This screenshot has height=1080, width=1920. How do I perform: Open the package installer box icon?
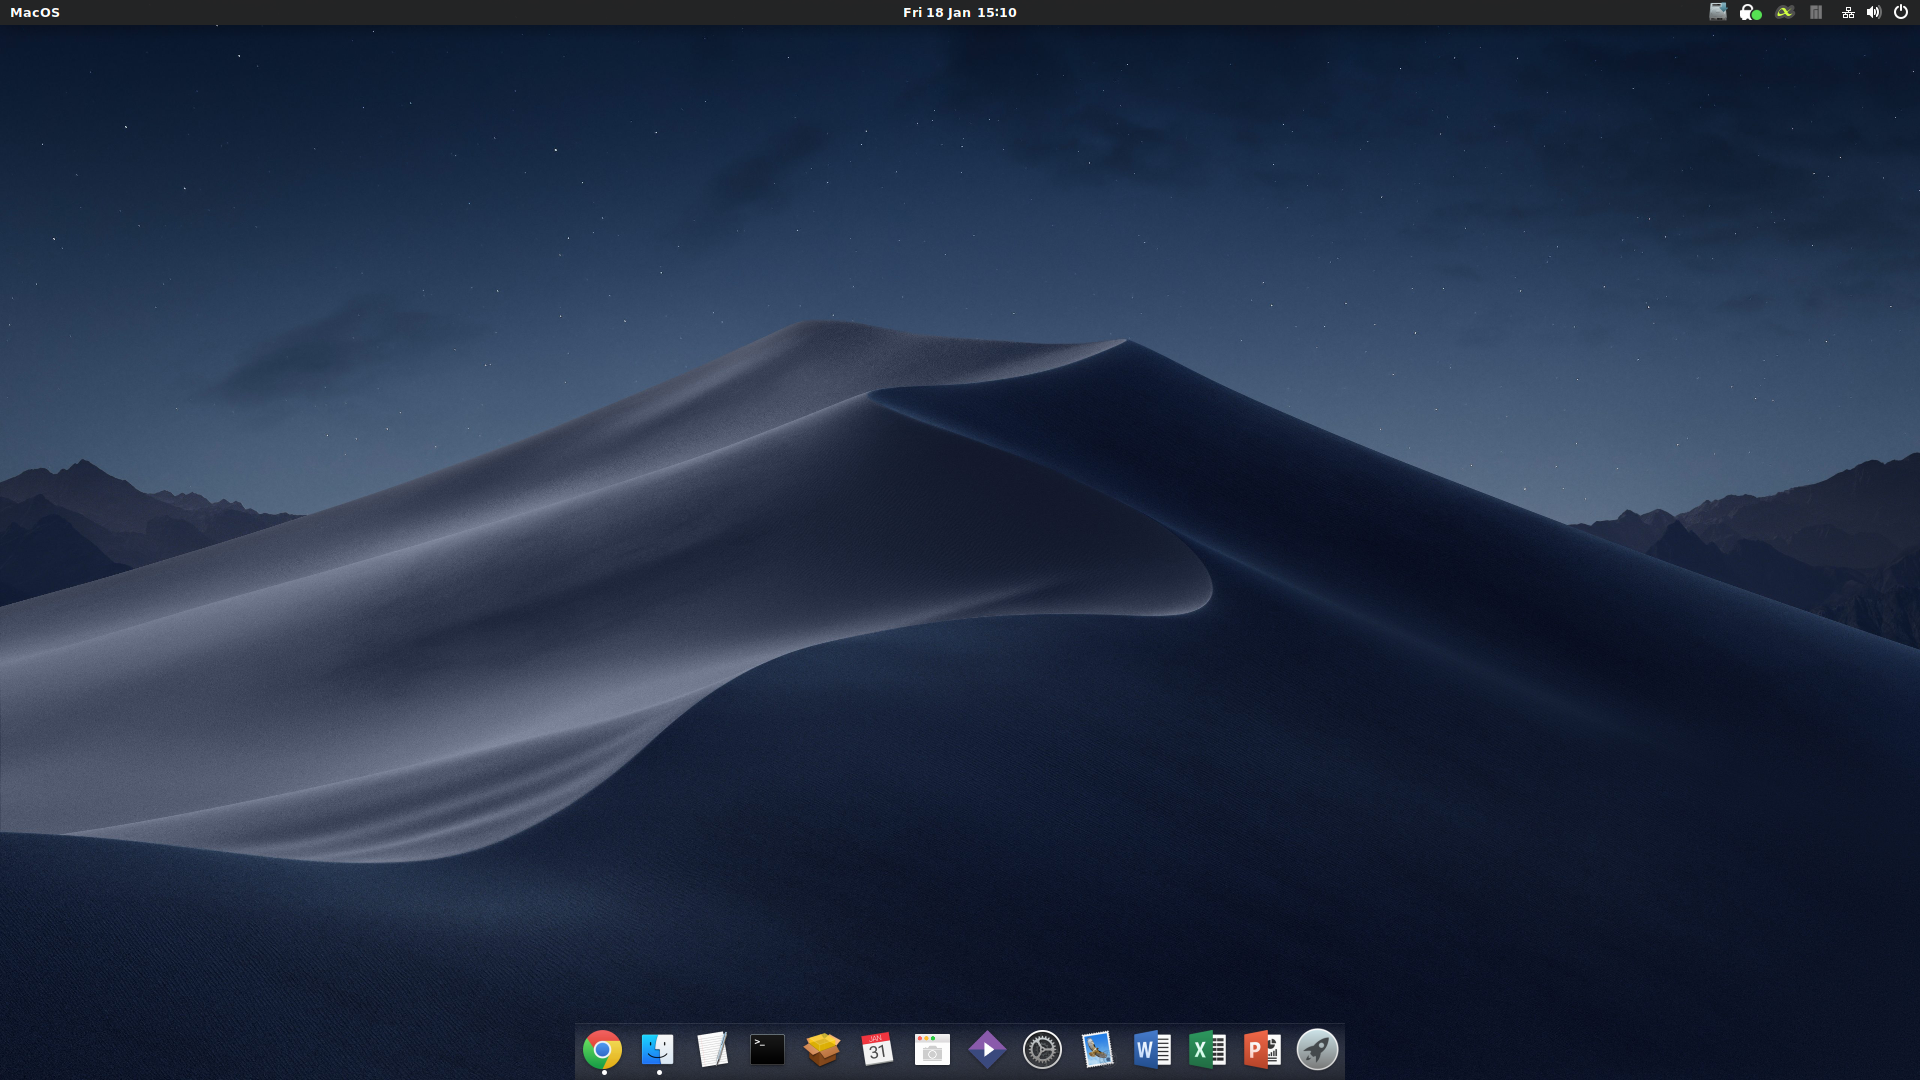822,1050
